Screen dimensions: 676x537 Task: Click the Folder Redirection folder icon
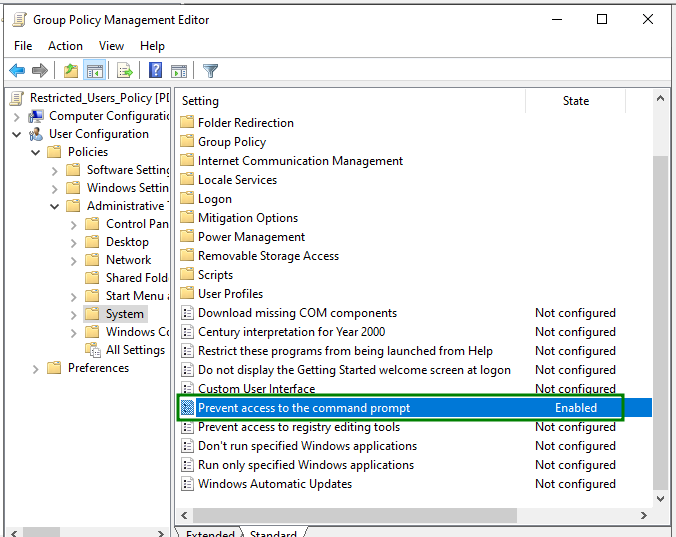point(187,122)
